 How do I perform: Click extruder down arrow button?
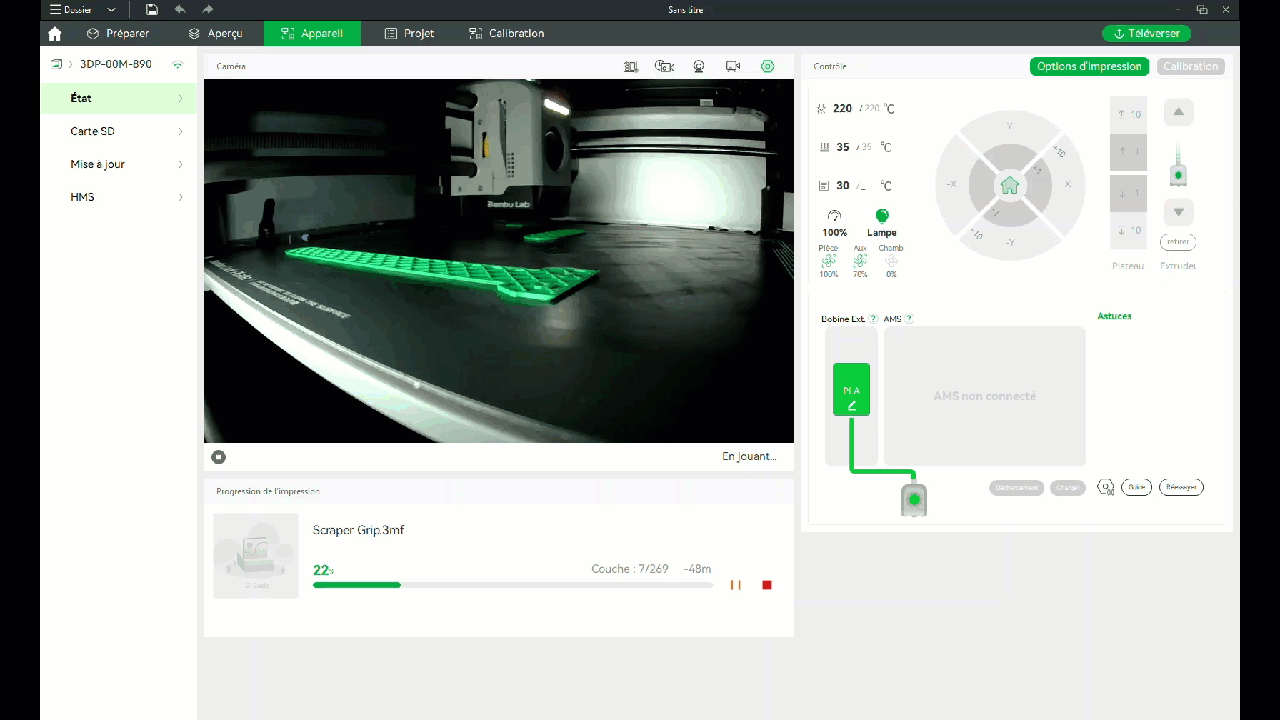point(1178,212)
